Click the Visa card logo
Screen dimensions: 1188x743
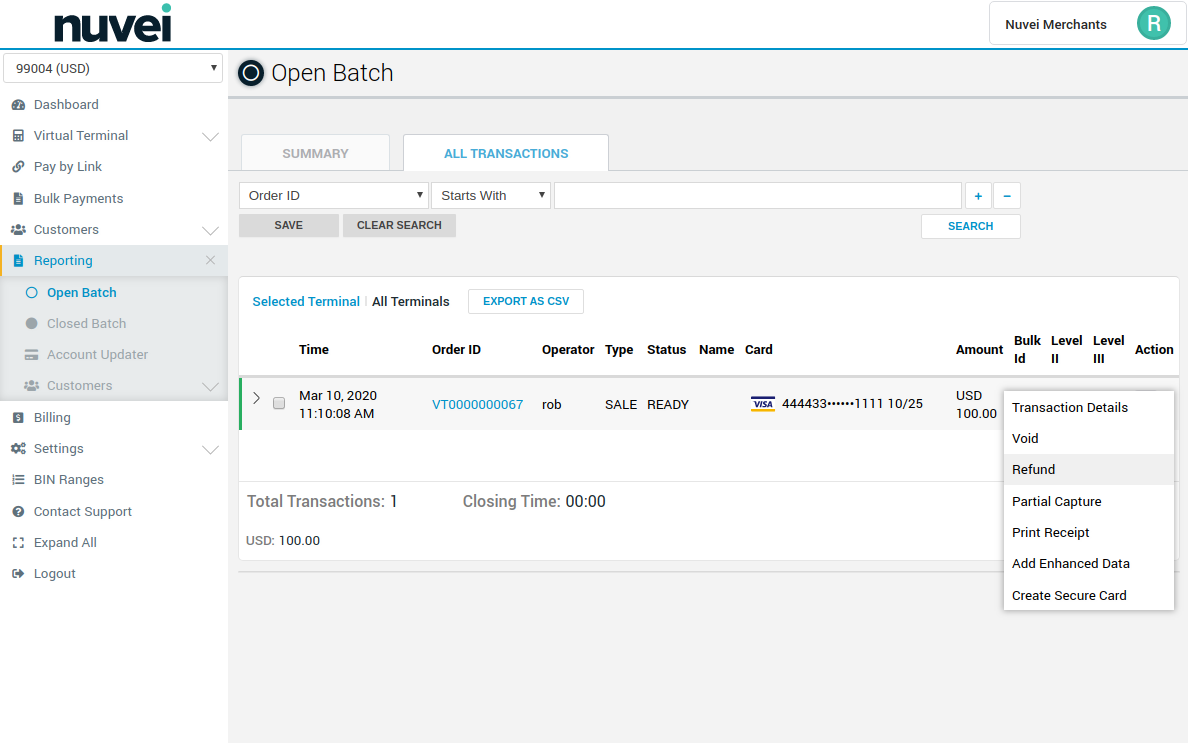762,404
